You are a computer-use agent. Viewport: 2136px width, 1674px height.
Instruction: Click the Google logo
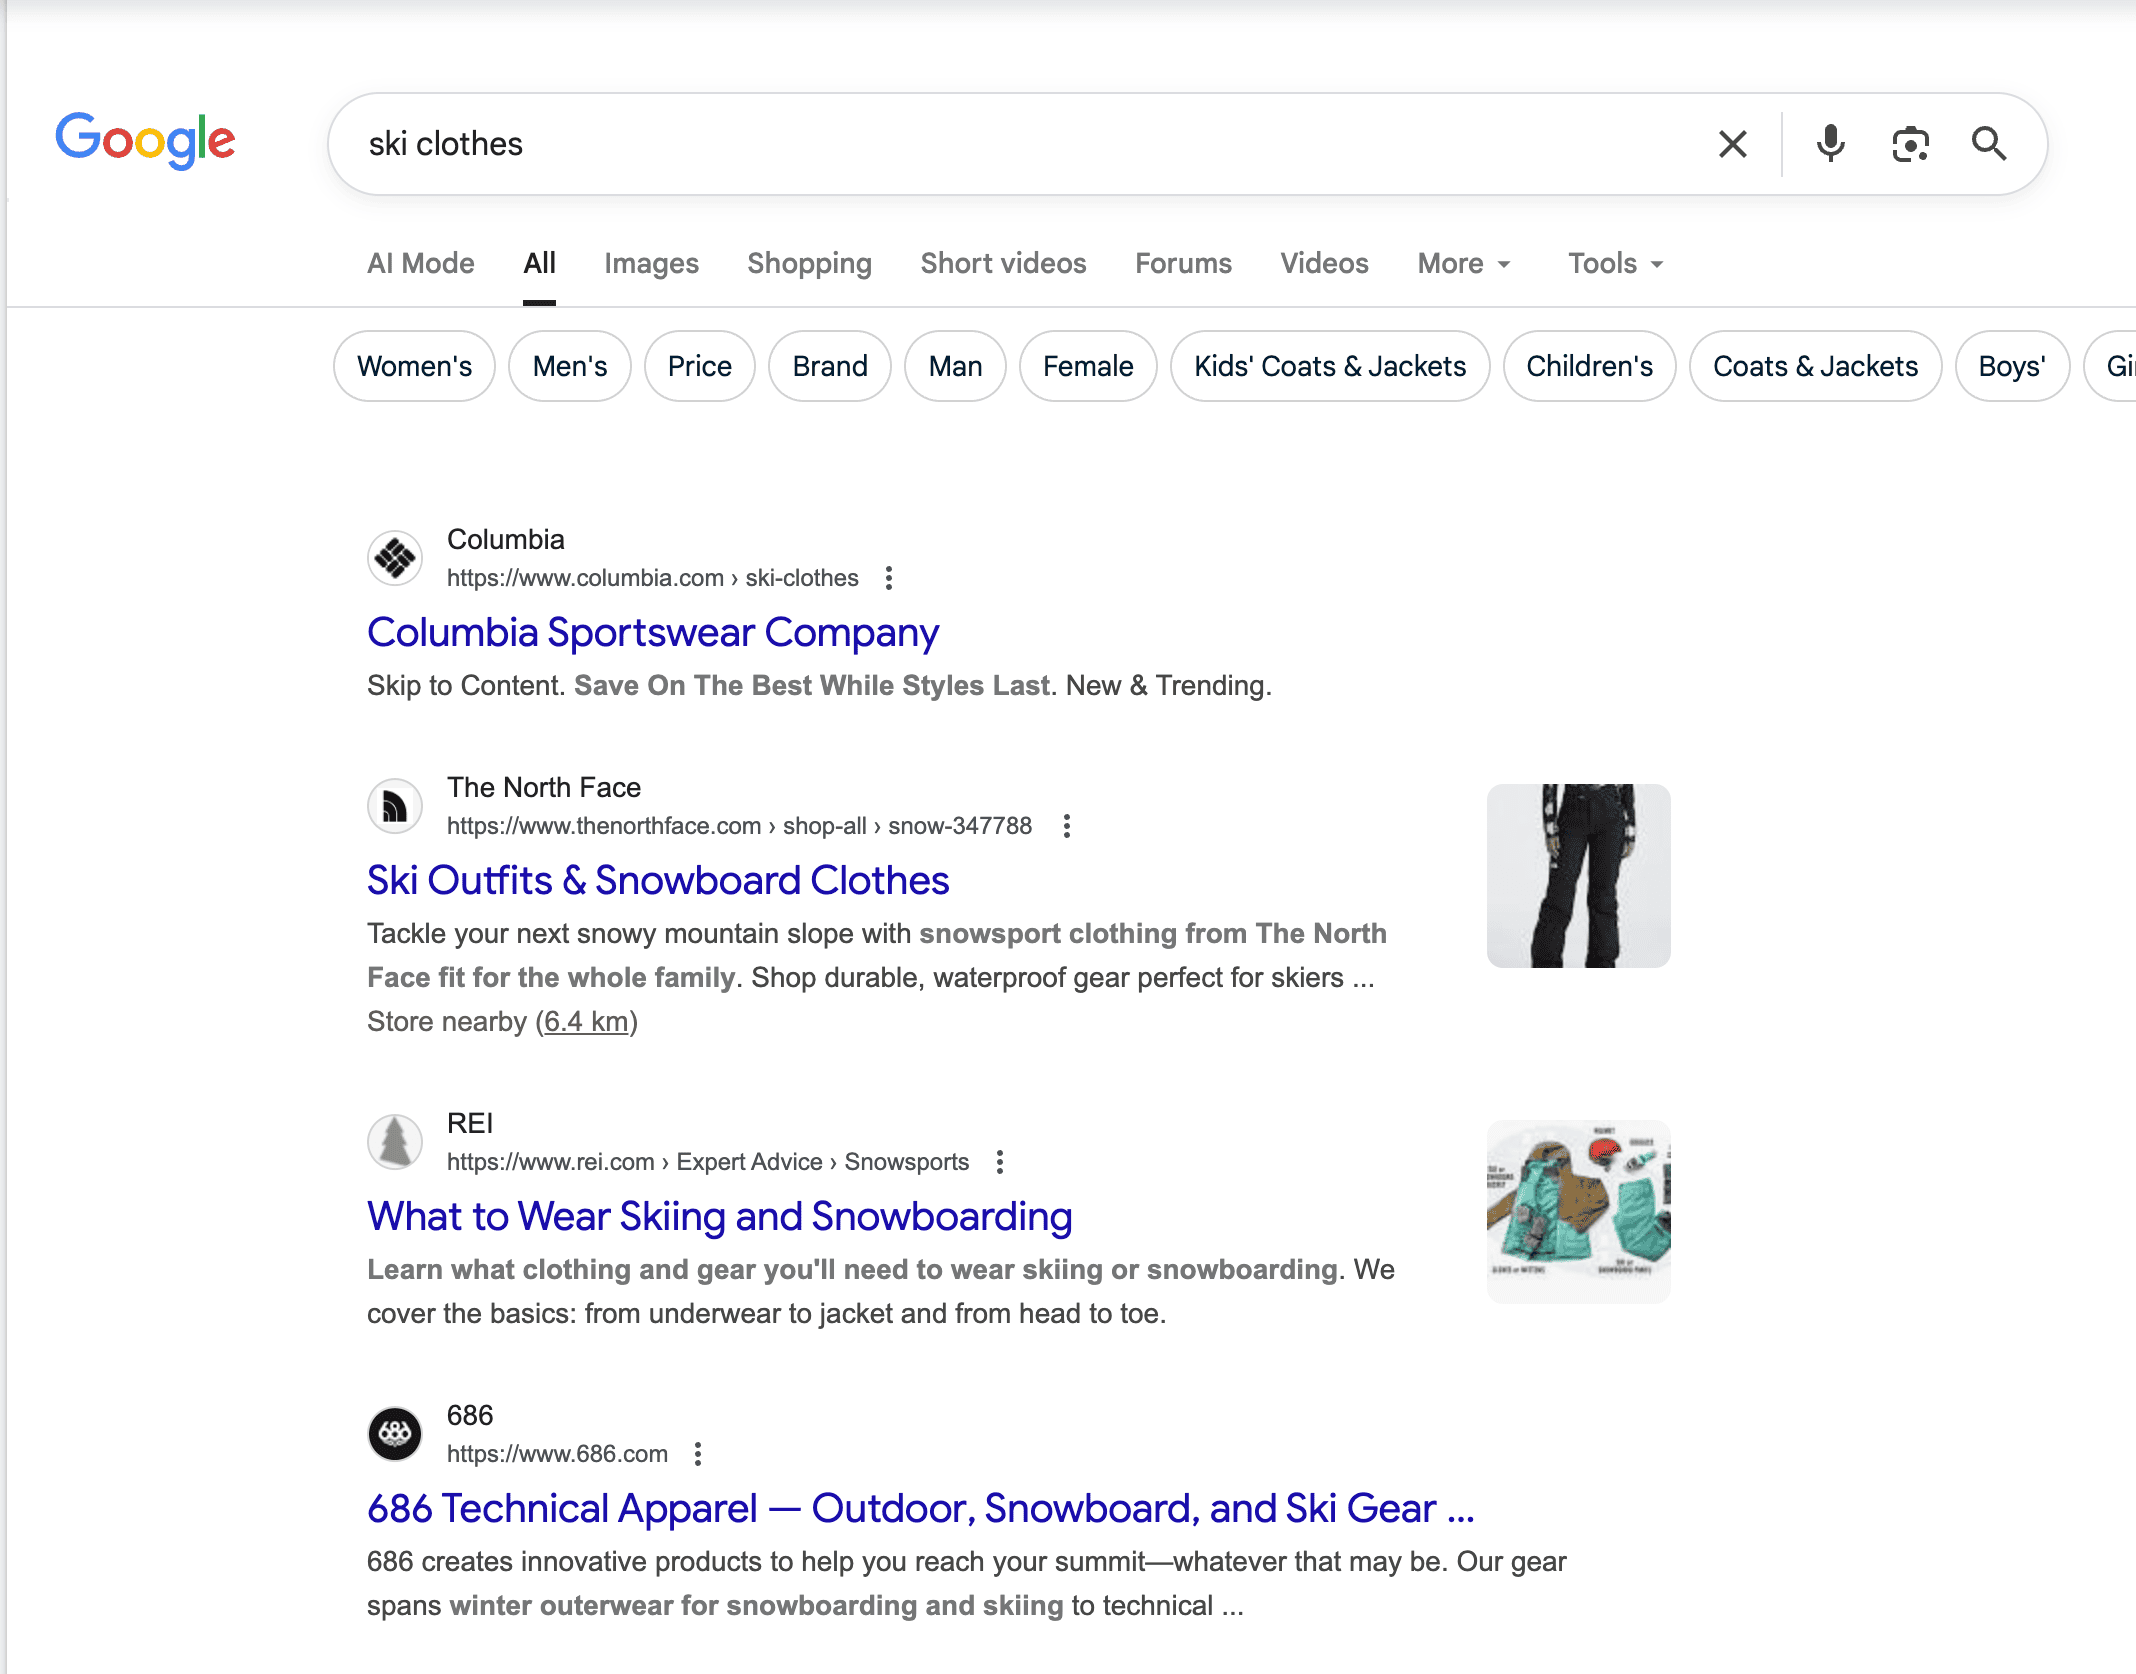click(146, 141)
